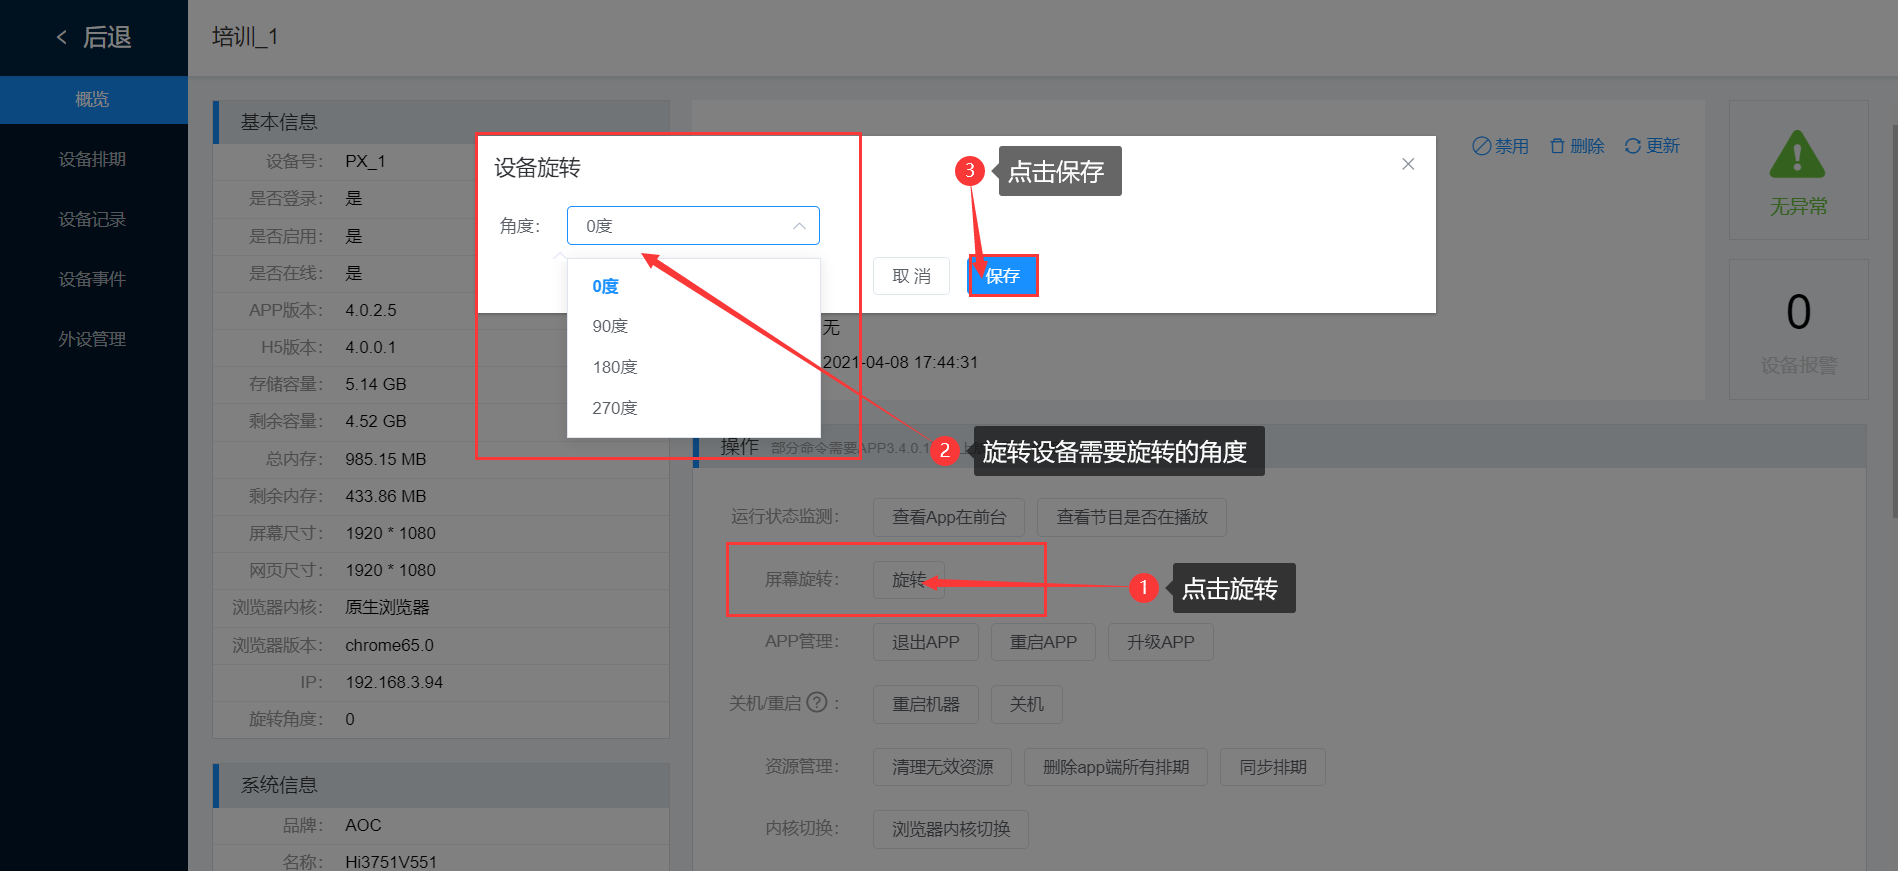Click the 剩余容量 value 4.52 GB
The image size is (1898, 871).
tap(376, 421)
